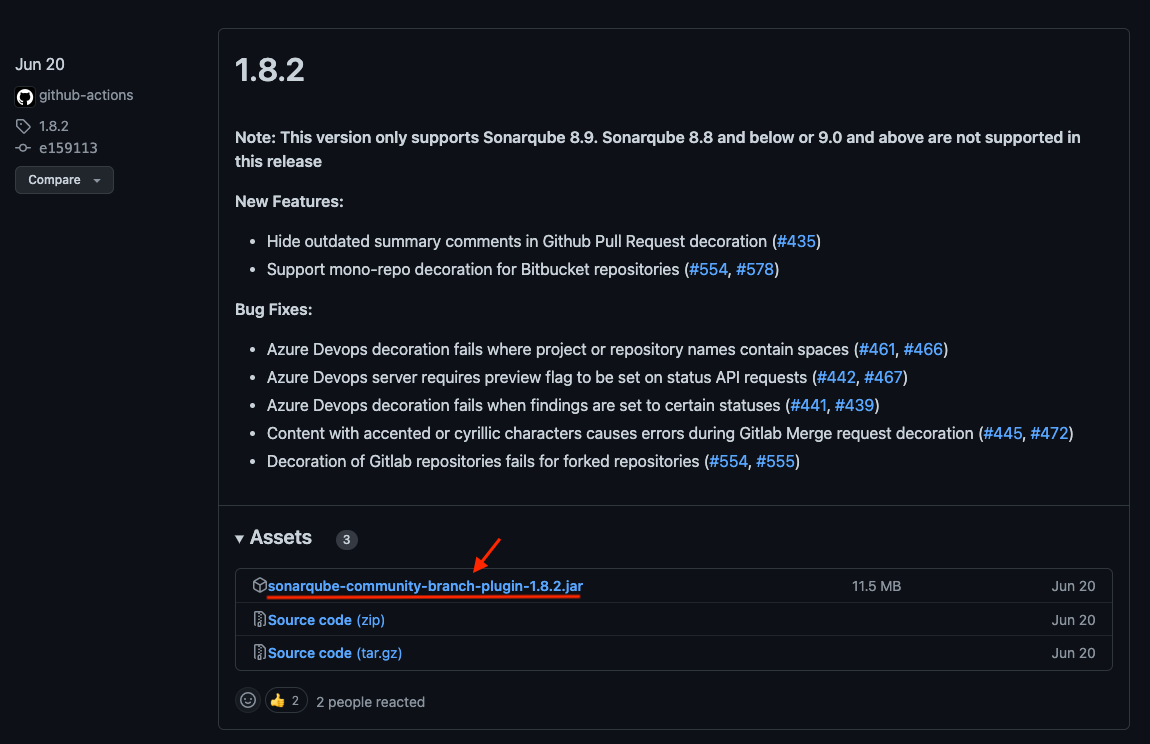Click the thumbs-up emoji in the reaction pill
The width and height of the screenshot is (1150, 744).
pyautogui.click(x=278, y=699)
